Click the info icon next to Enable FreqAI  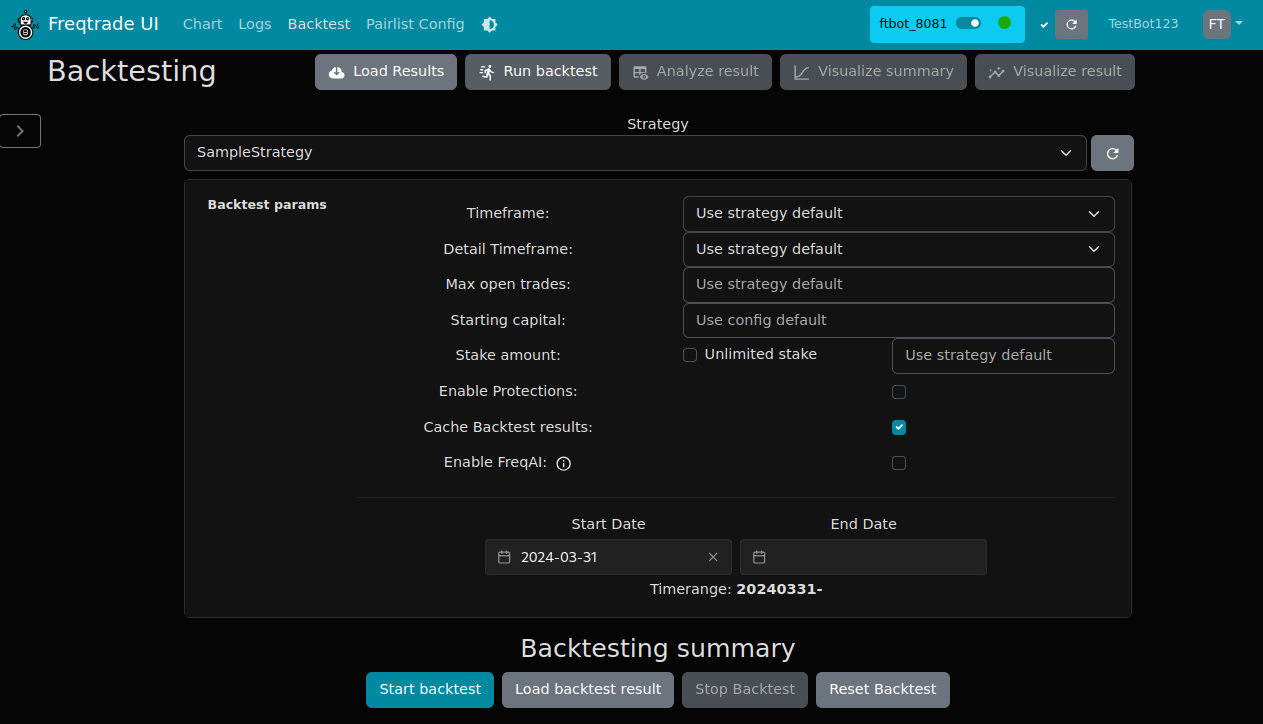(x=563, y=463)
